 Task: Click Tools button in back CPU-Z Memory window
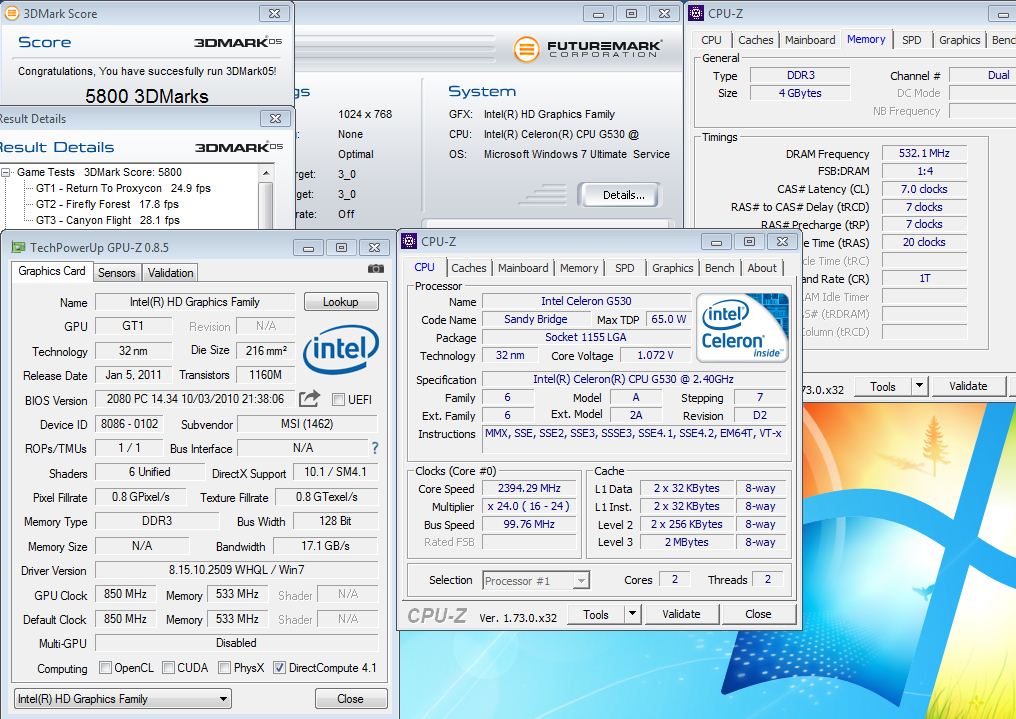(883, 386)
